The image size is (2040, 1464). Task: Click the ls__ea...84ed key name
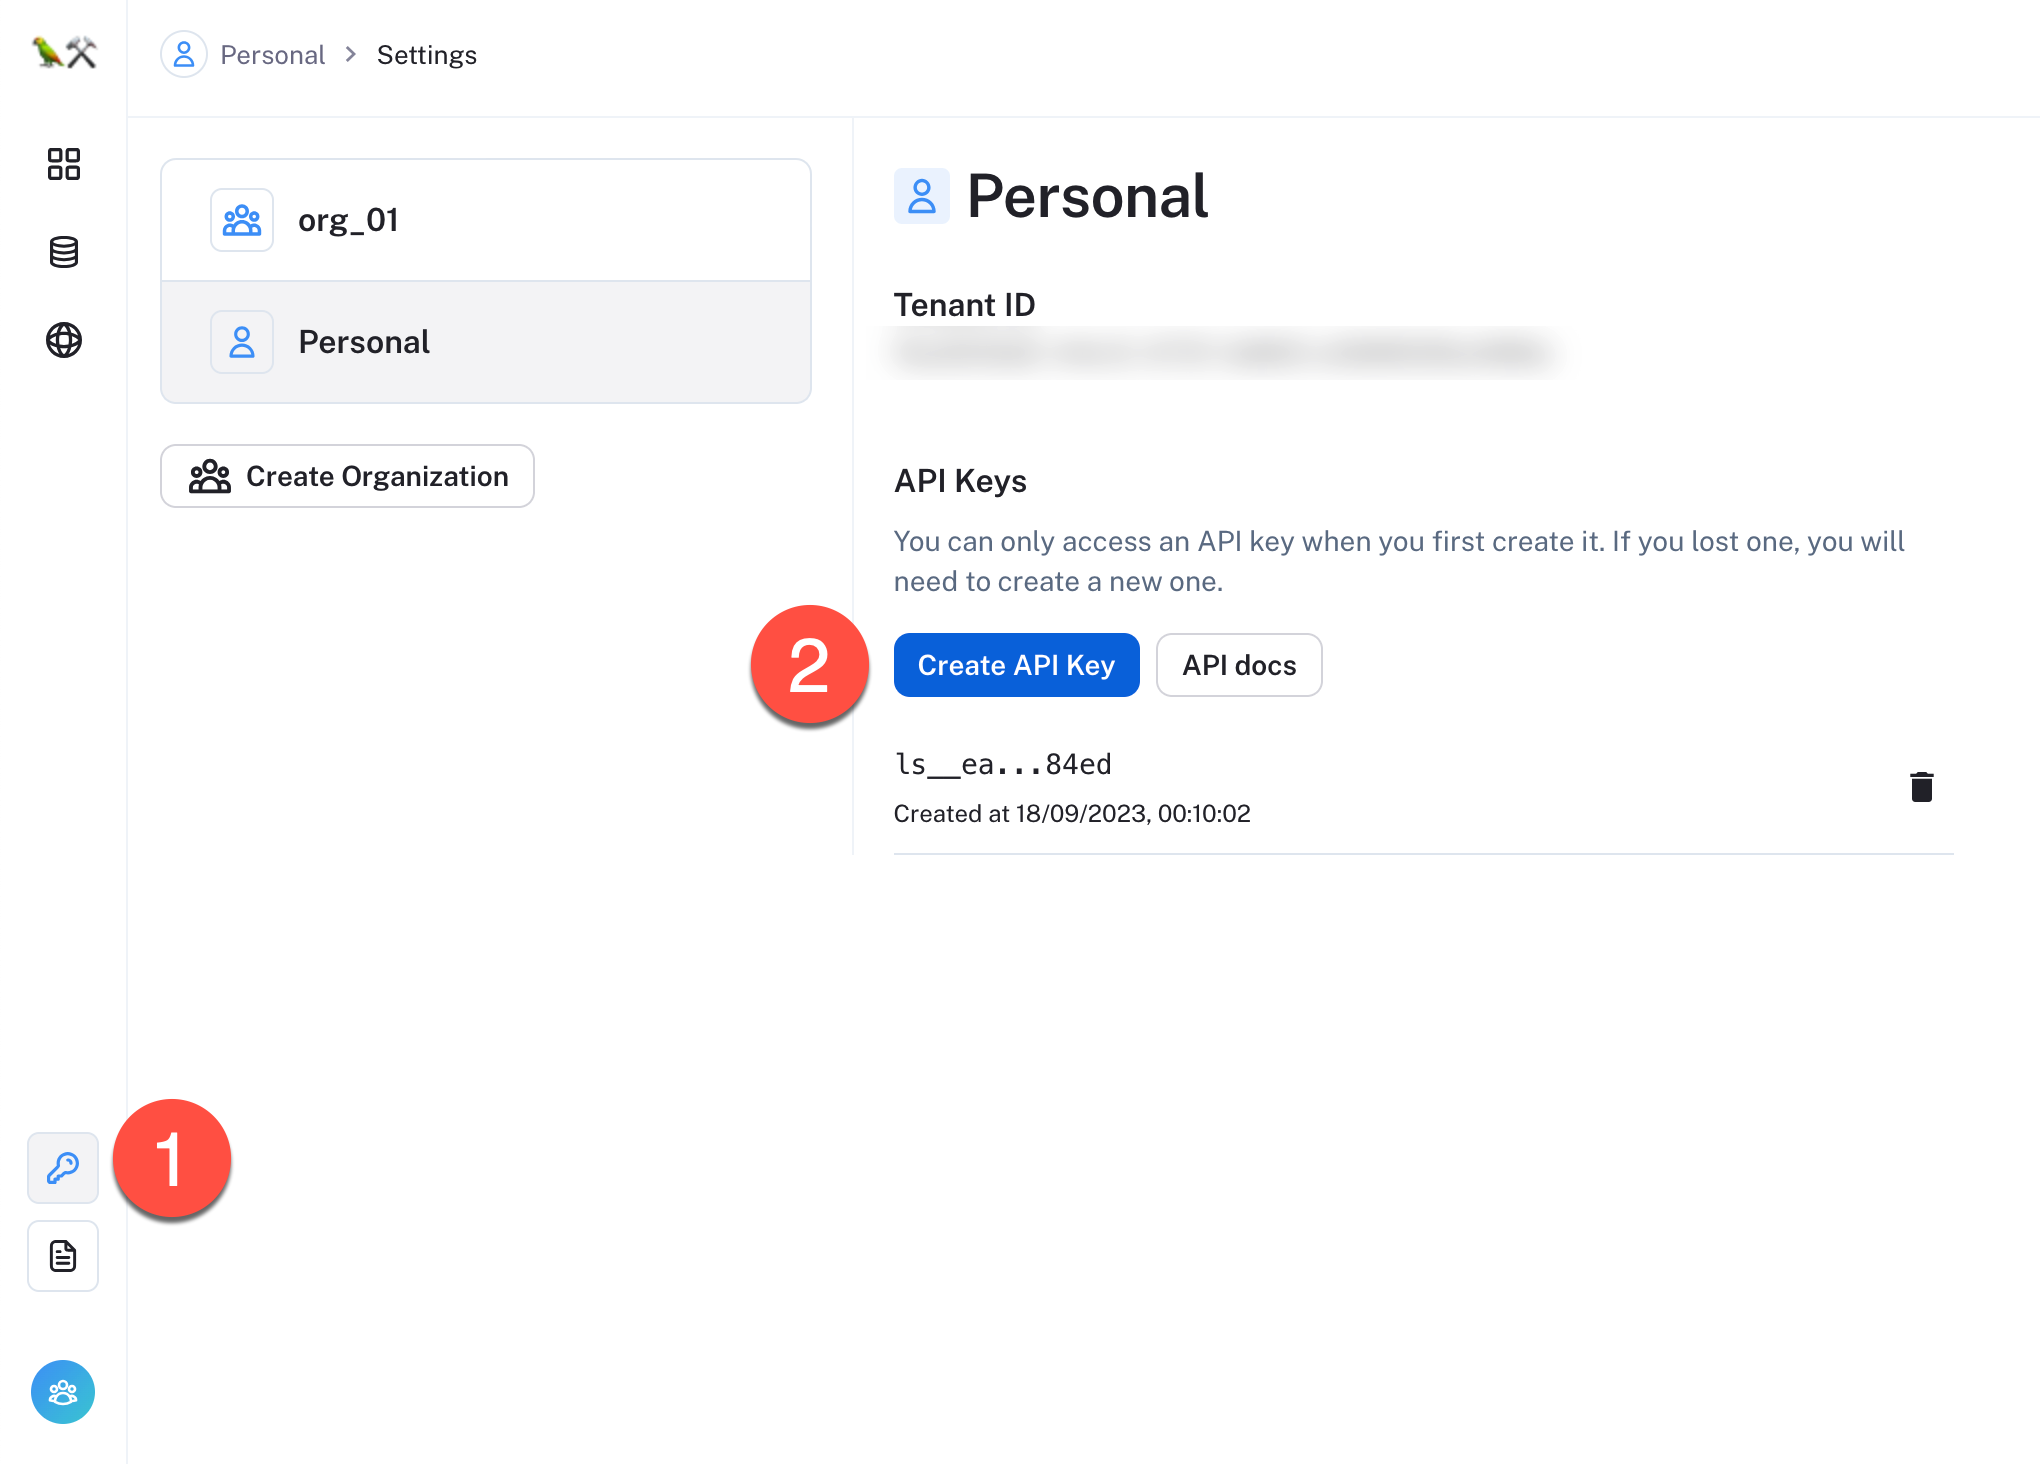click(1002, 764)
